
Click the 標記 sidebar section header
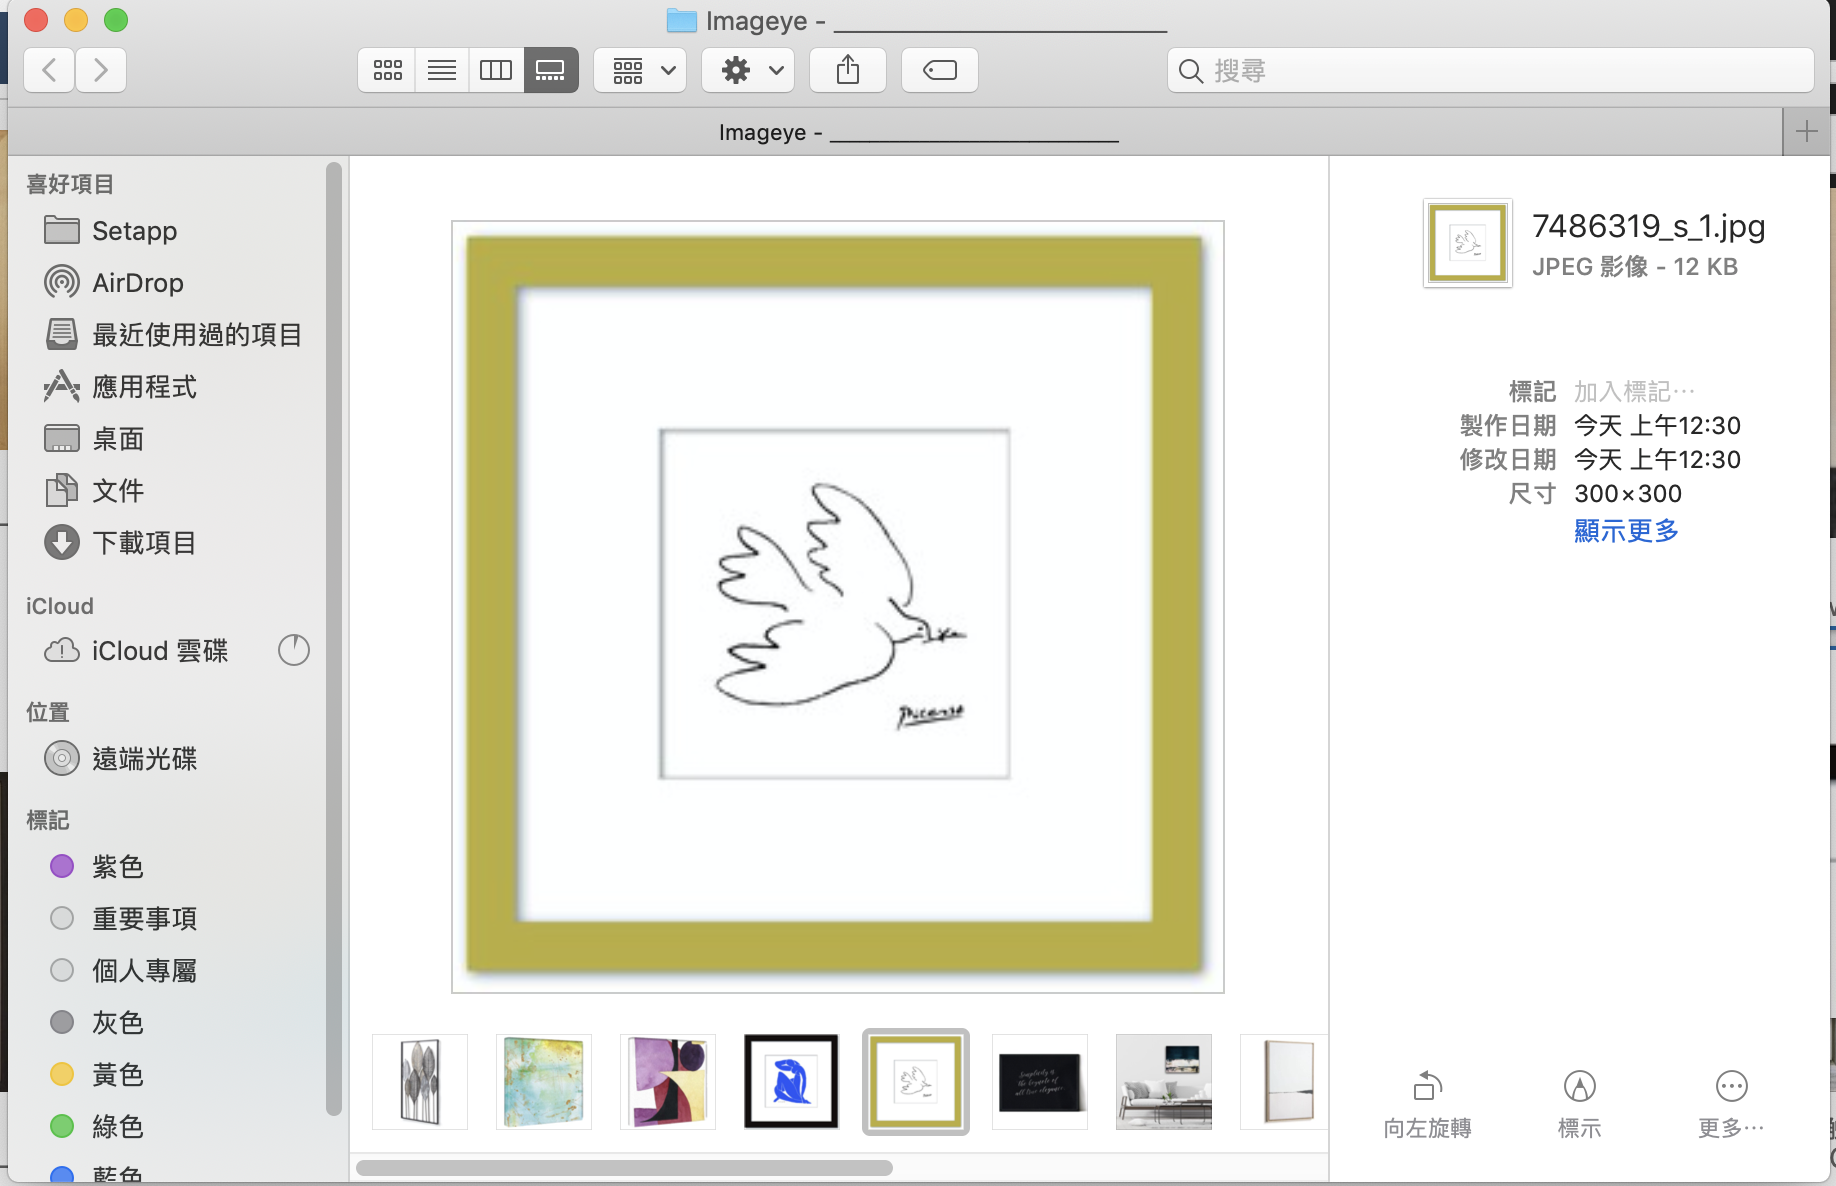(48, 820)
